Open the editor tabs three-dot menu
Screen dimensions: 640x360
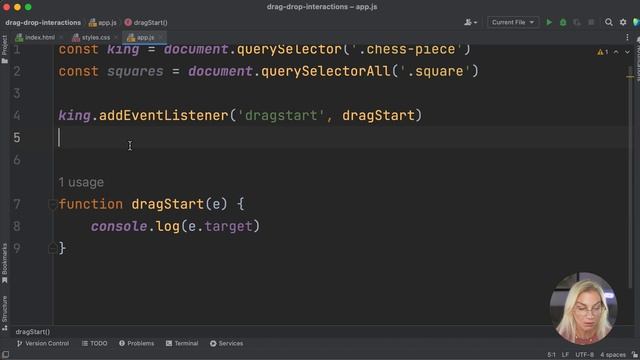coord(627,38)
